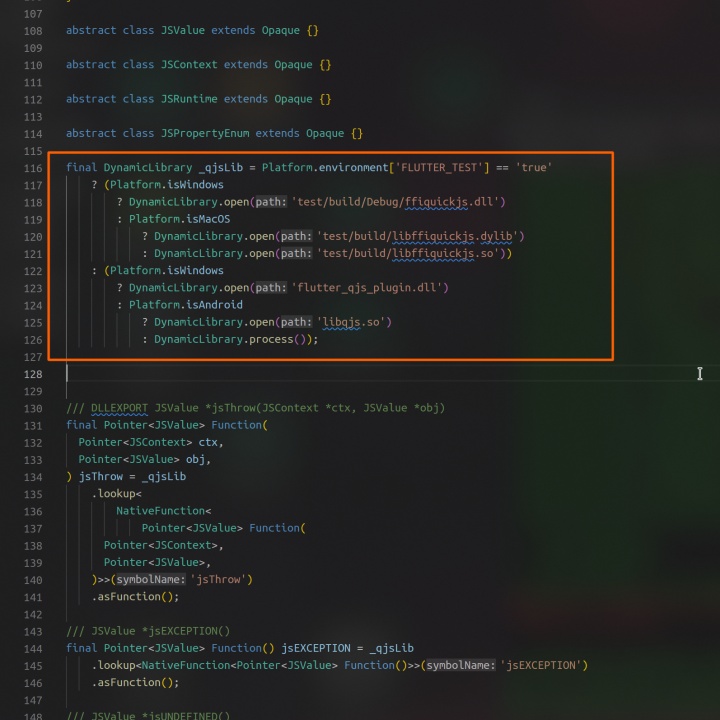Screen dimensions: 720x720
Task: Click JSValue class name on line 108
Action: point(183,30)
